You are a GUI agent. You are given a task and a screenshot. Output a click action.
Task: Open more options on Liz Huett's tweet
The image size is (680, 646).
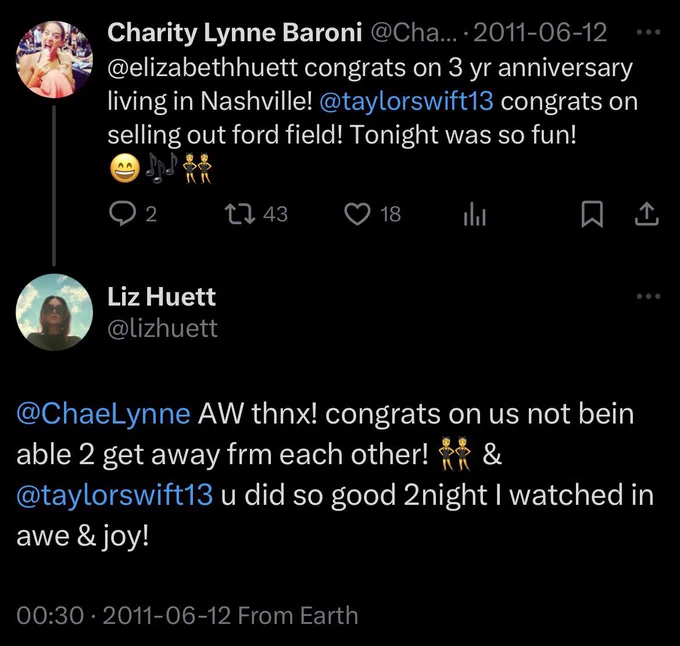[649, 297]
